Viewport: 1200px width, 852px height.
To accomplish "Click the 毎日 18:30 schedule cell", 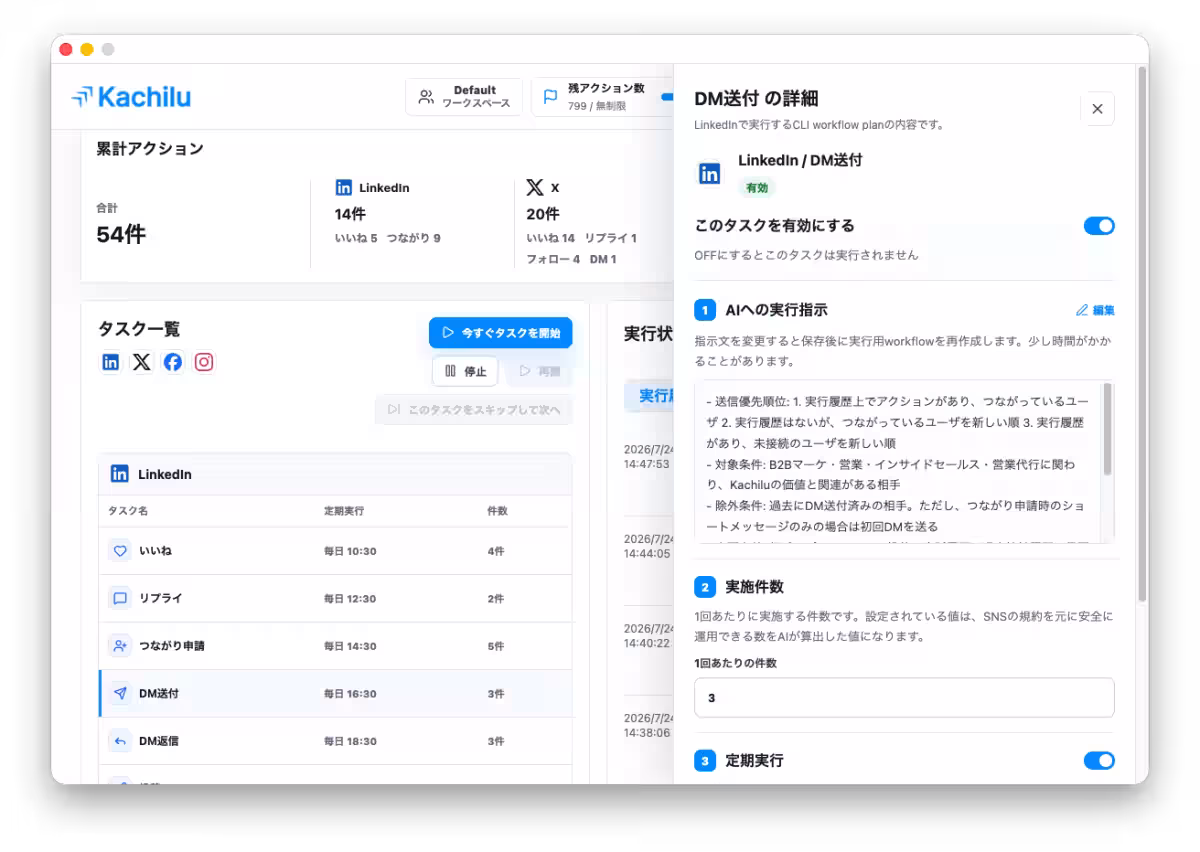I will (350, 741).
